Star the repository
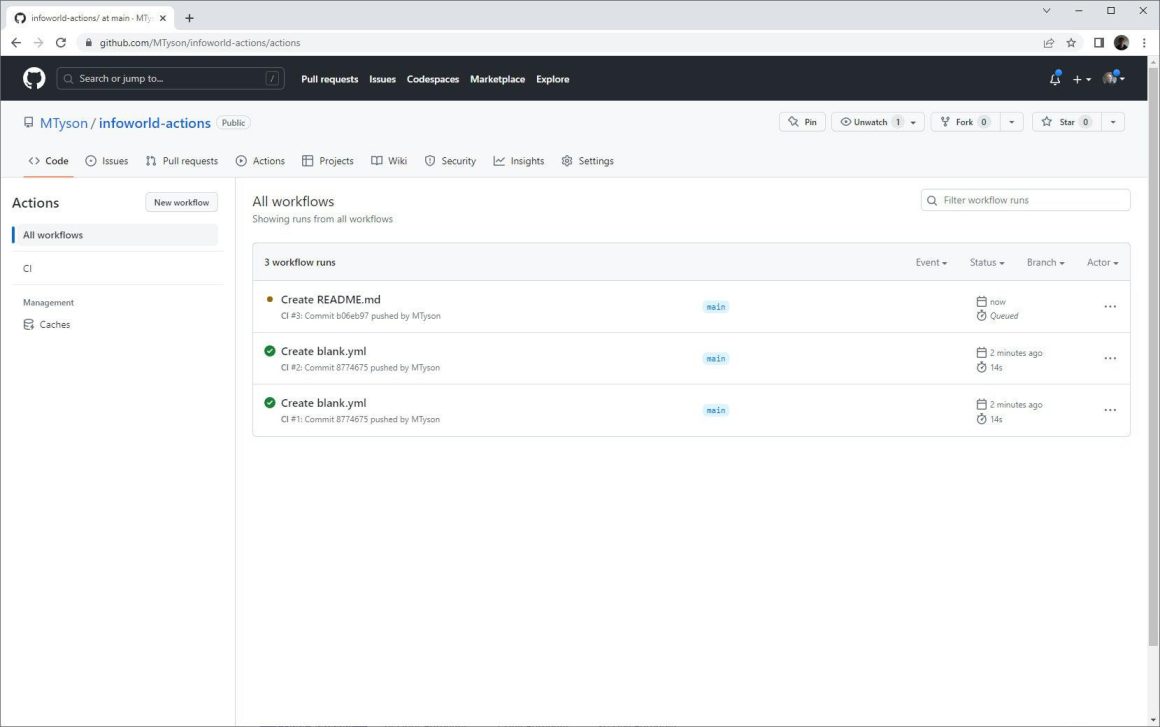1160x727 pixels. 1066,122
